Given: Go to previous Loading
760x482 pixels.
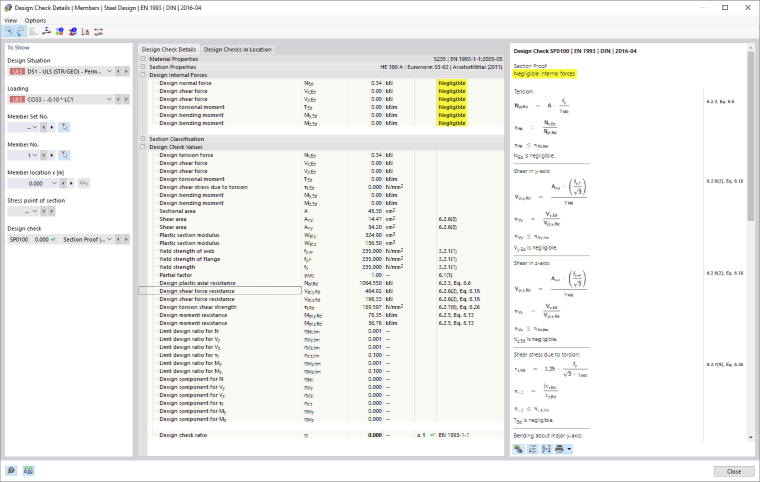Looking at the screenshot, I should (x=118, y=99).
